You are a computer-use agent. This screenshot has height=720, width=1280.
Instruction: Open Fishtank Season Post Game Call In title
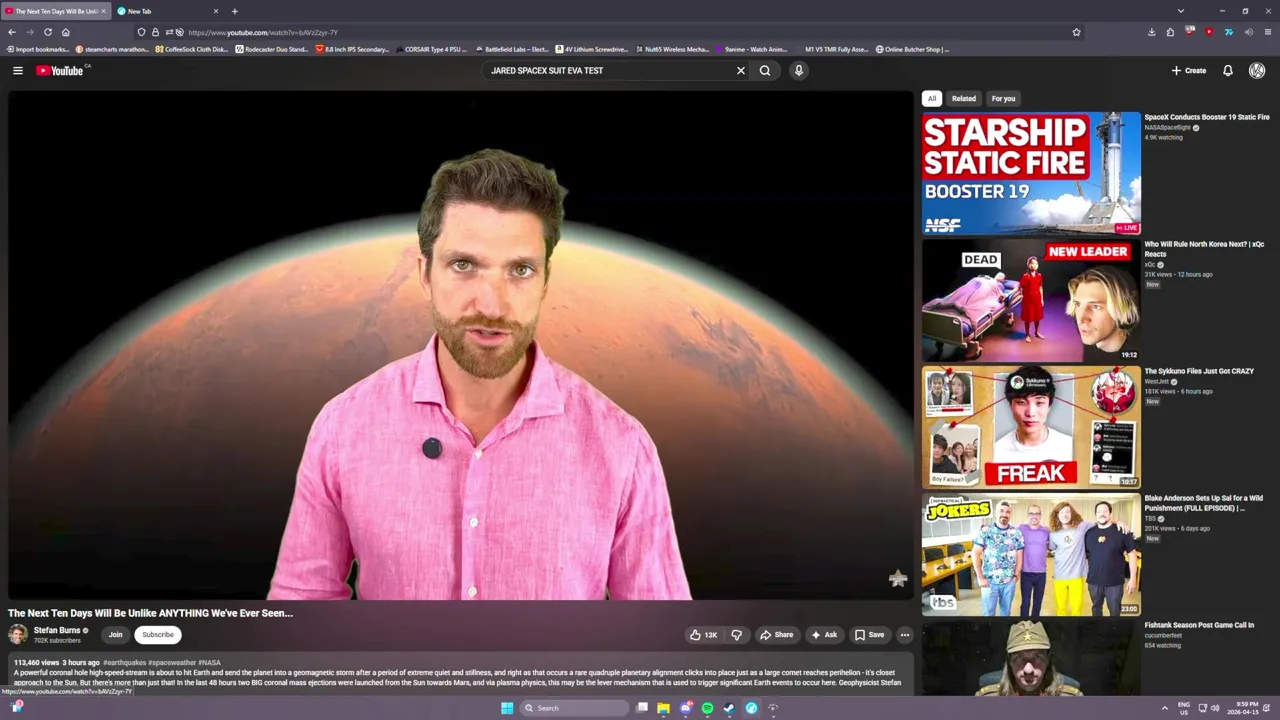click(1199, 625)
